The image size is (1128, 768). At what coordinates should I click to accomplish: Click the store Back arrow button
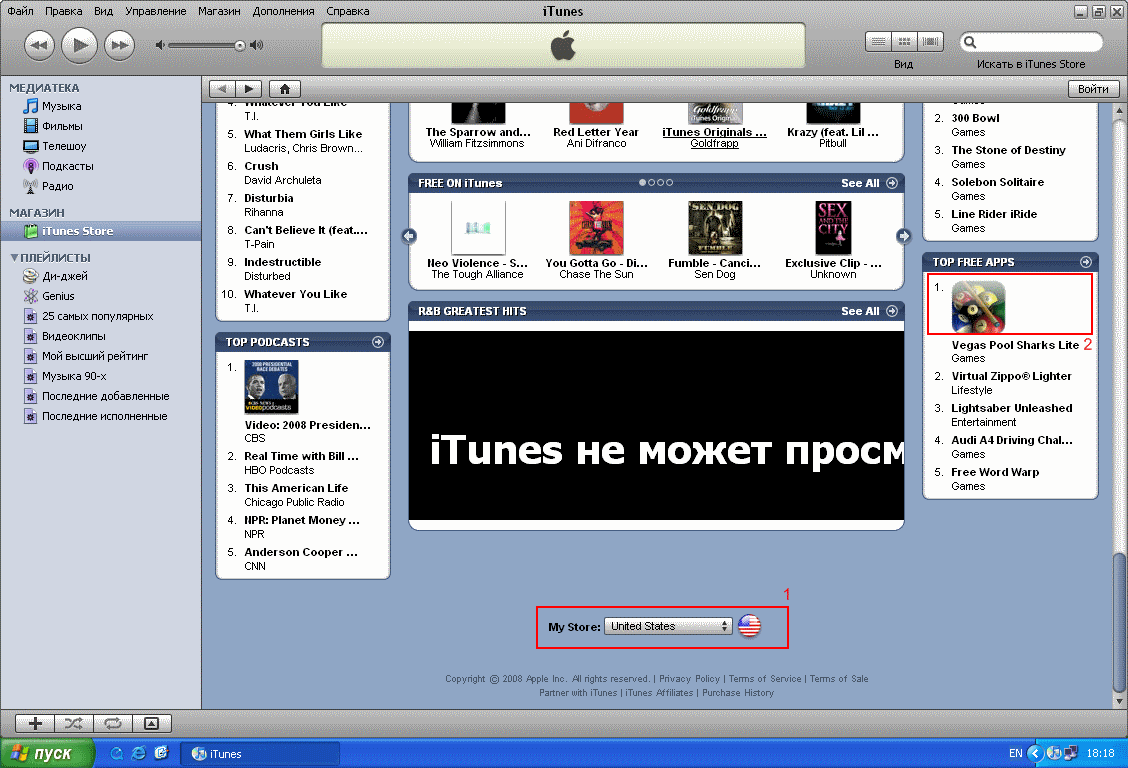click(222, 89)
